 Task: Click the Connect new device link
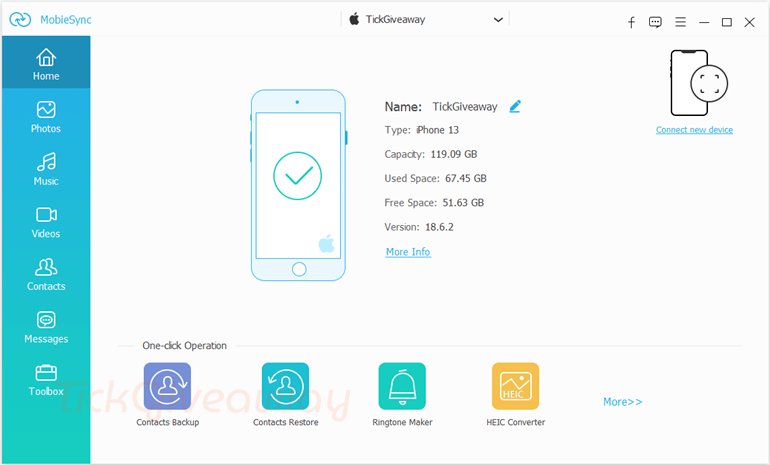tap(694, 130)
